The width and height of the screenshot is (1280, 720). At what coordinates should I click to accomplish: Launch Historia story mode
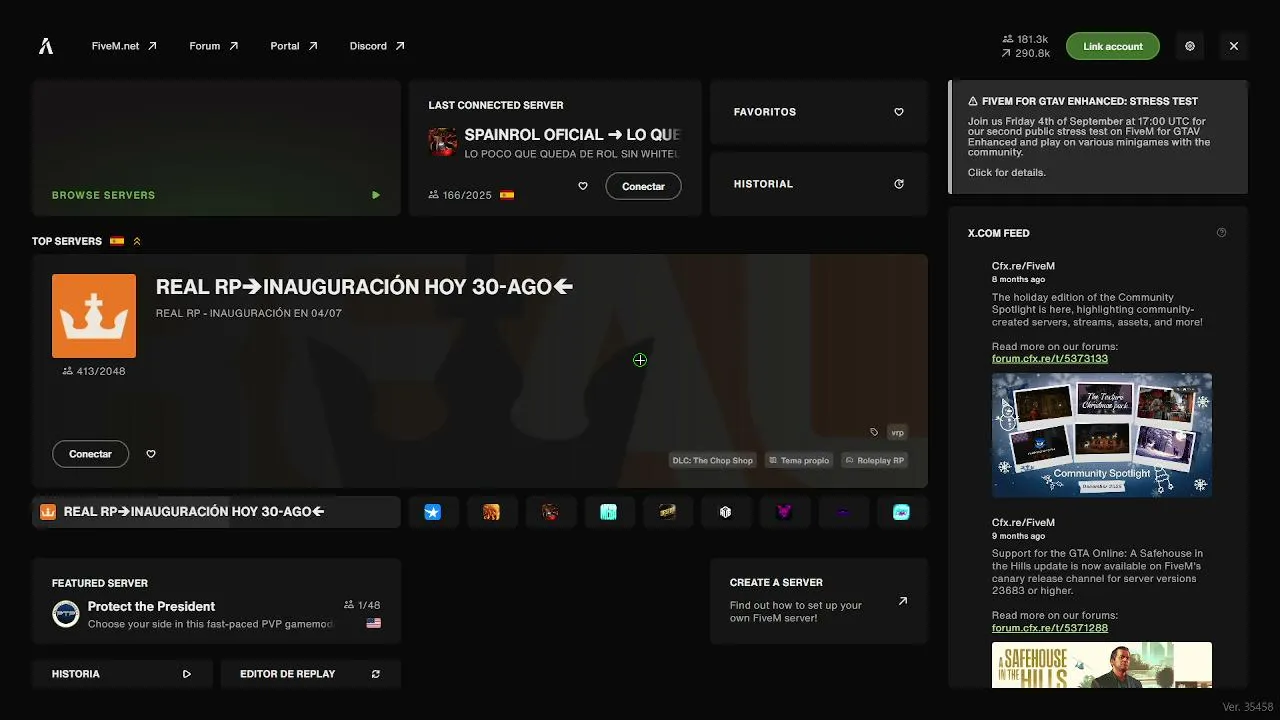(122, 674)
